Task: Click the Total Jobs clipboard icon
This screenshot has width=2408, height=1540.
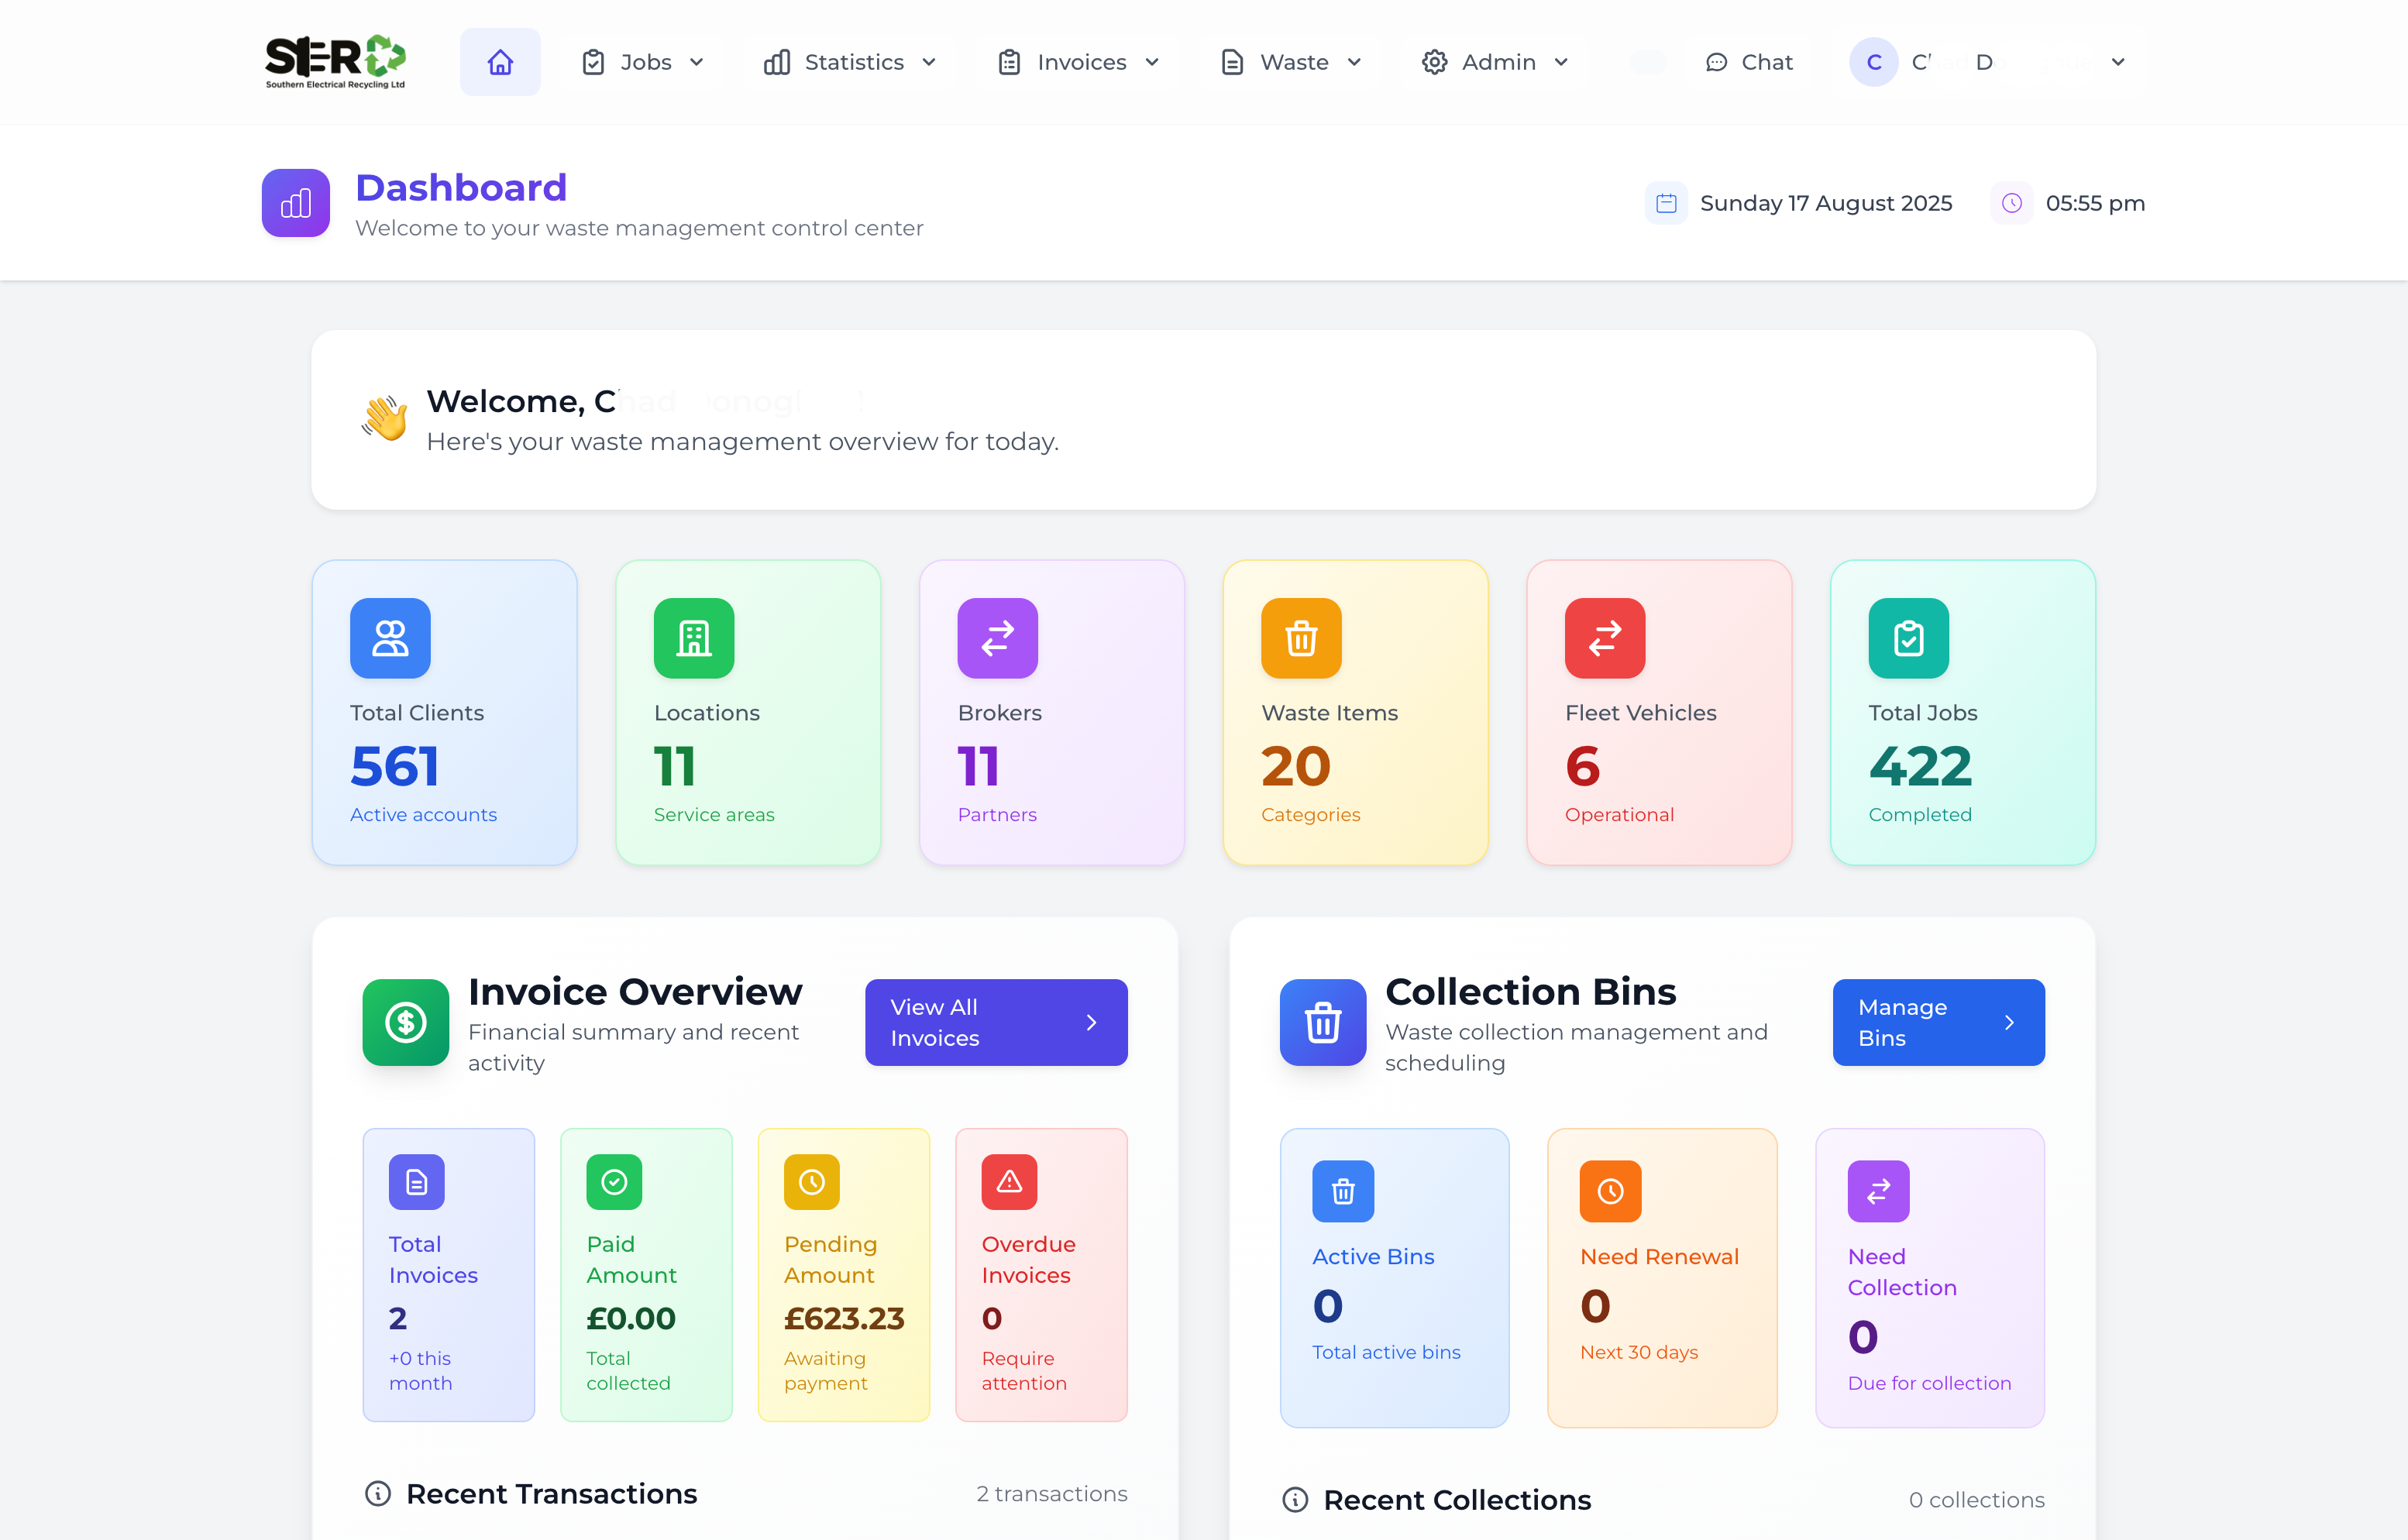Action: pos(1908,638)
